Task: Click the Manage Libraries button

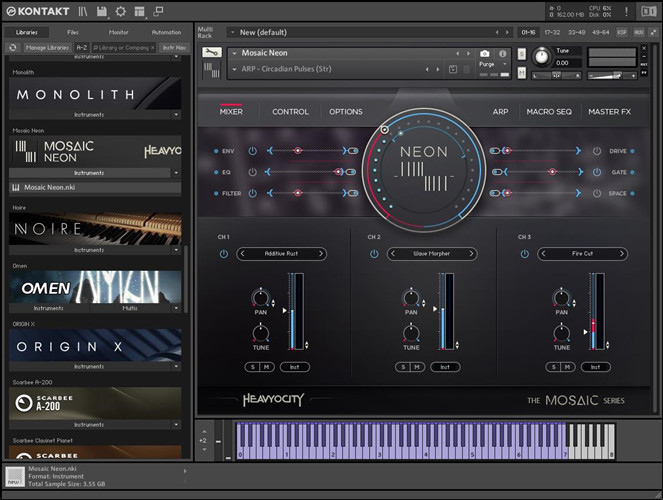Action: pos(47,48)
